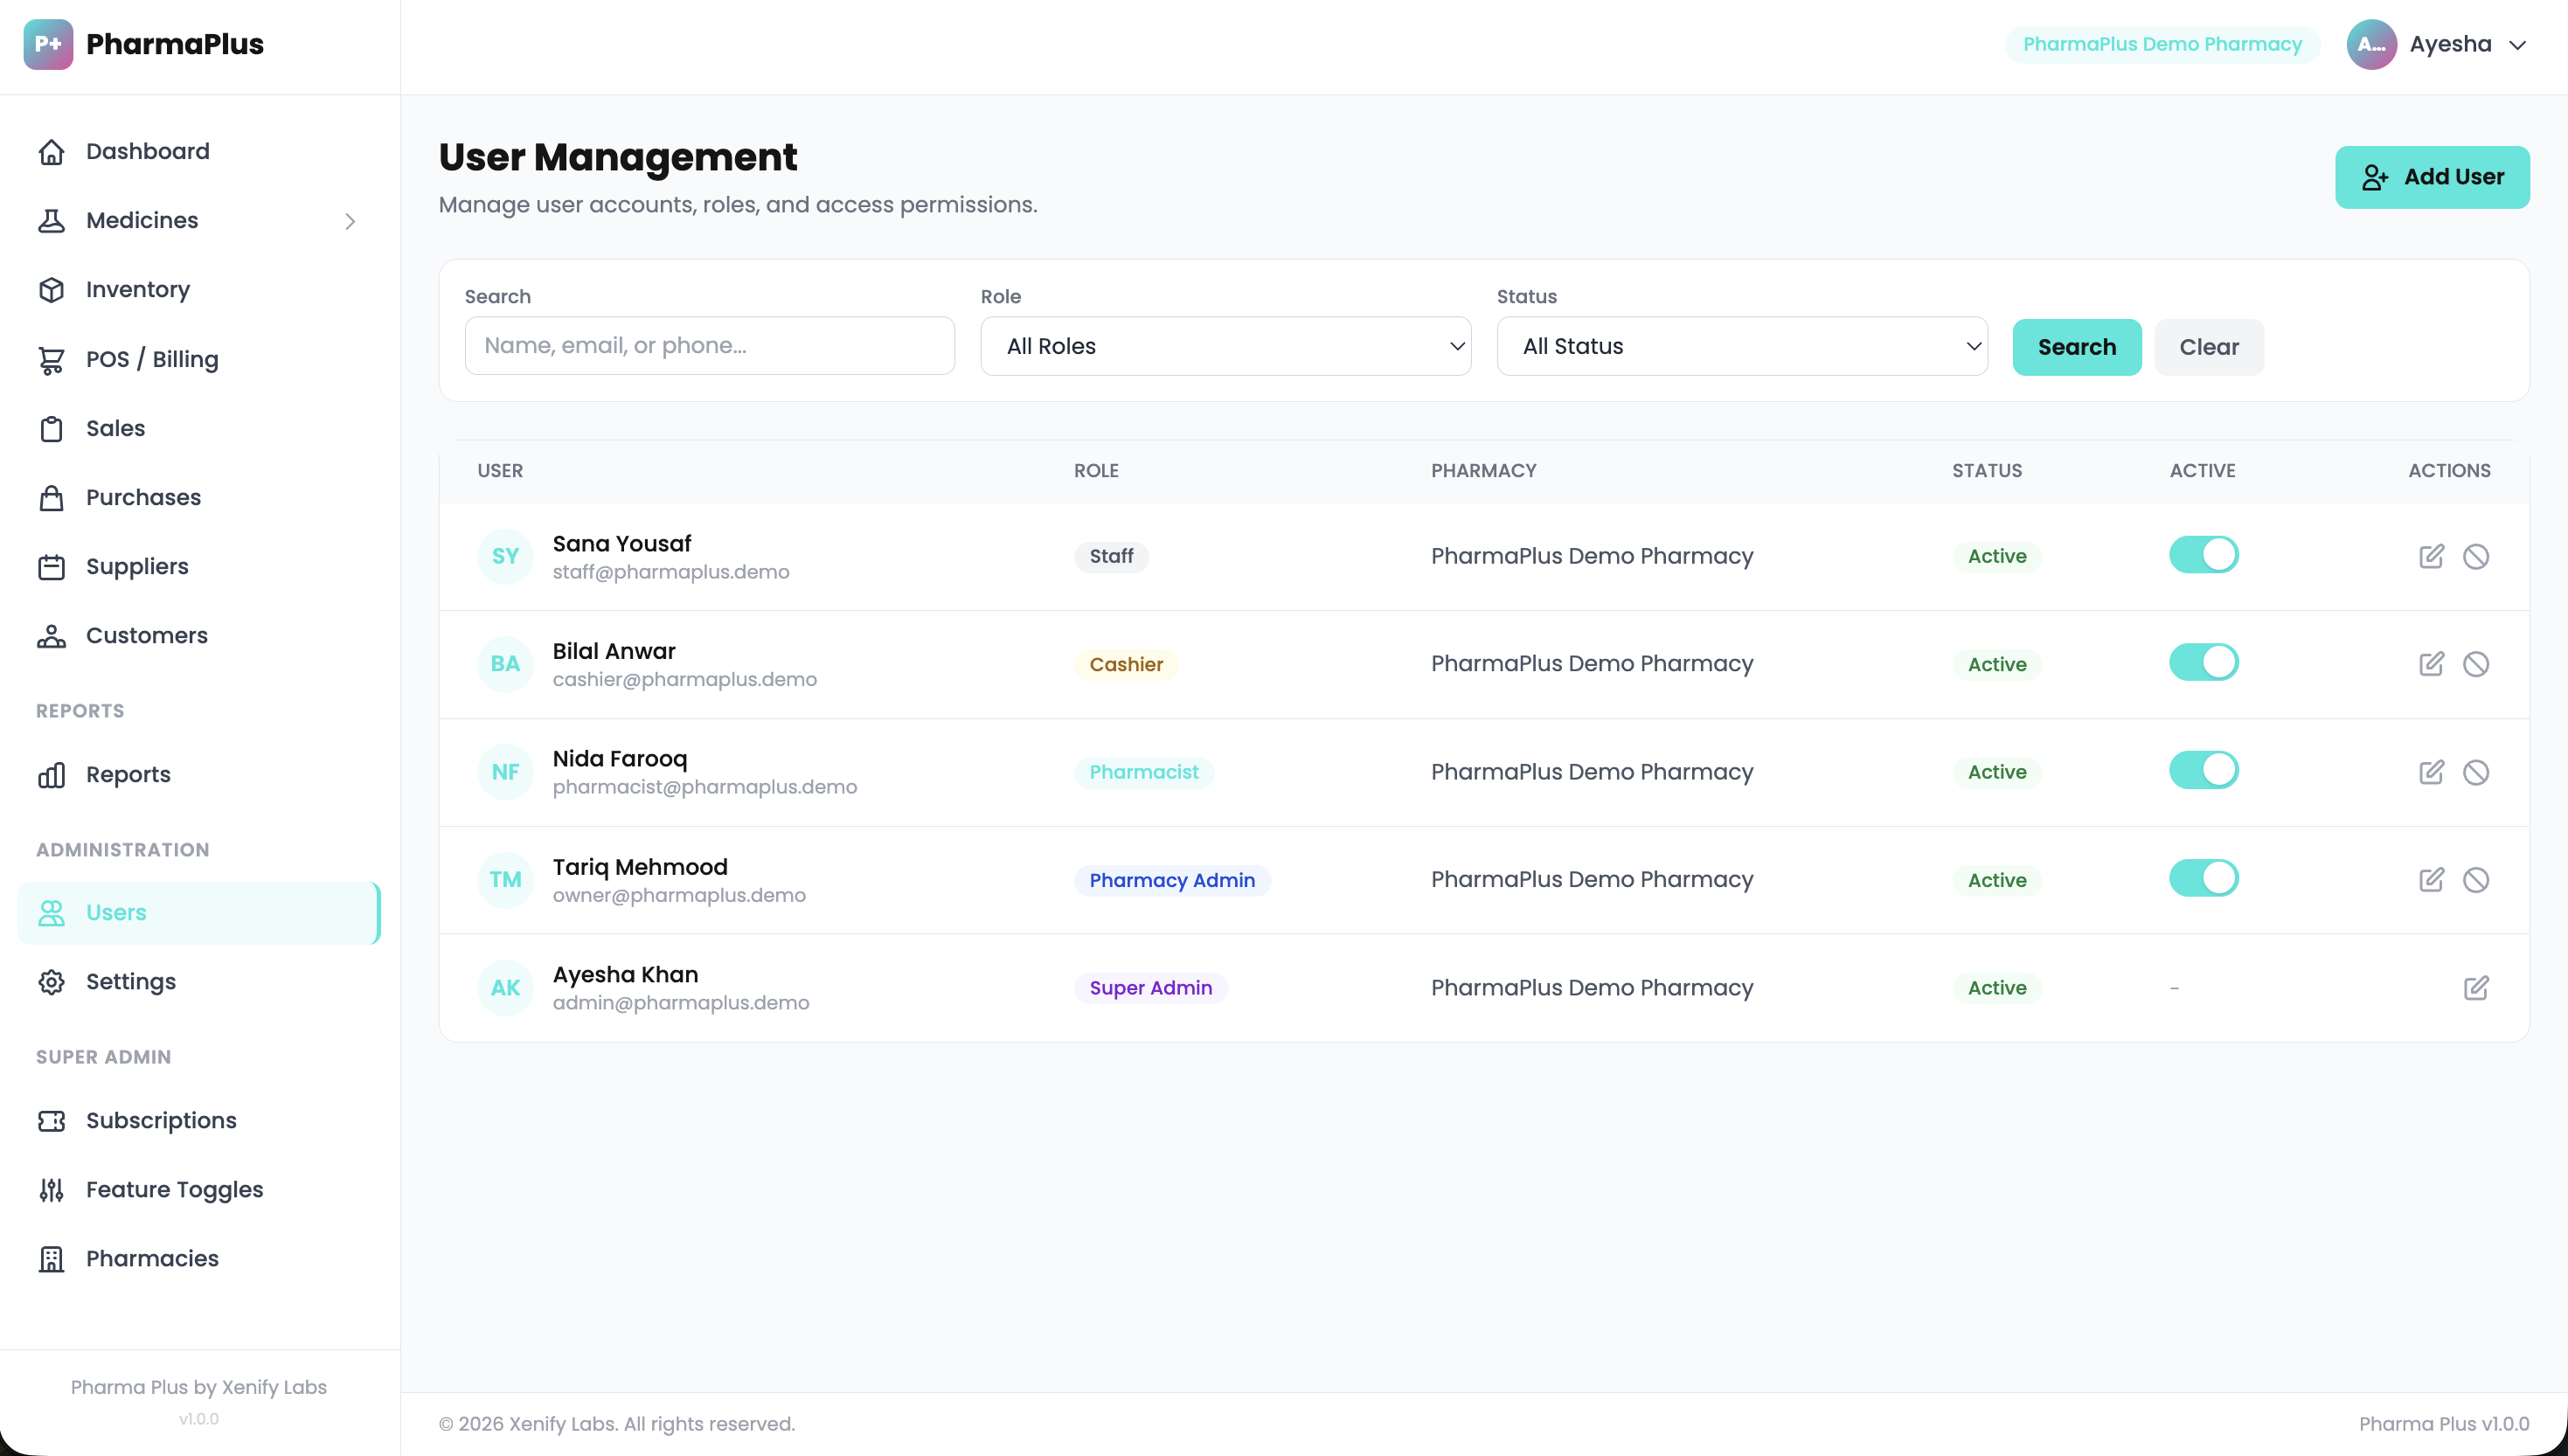This screenshot has width=2568, height=1456.
Task: Open the All Status dropdown
Action: (1741, 346)
